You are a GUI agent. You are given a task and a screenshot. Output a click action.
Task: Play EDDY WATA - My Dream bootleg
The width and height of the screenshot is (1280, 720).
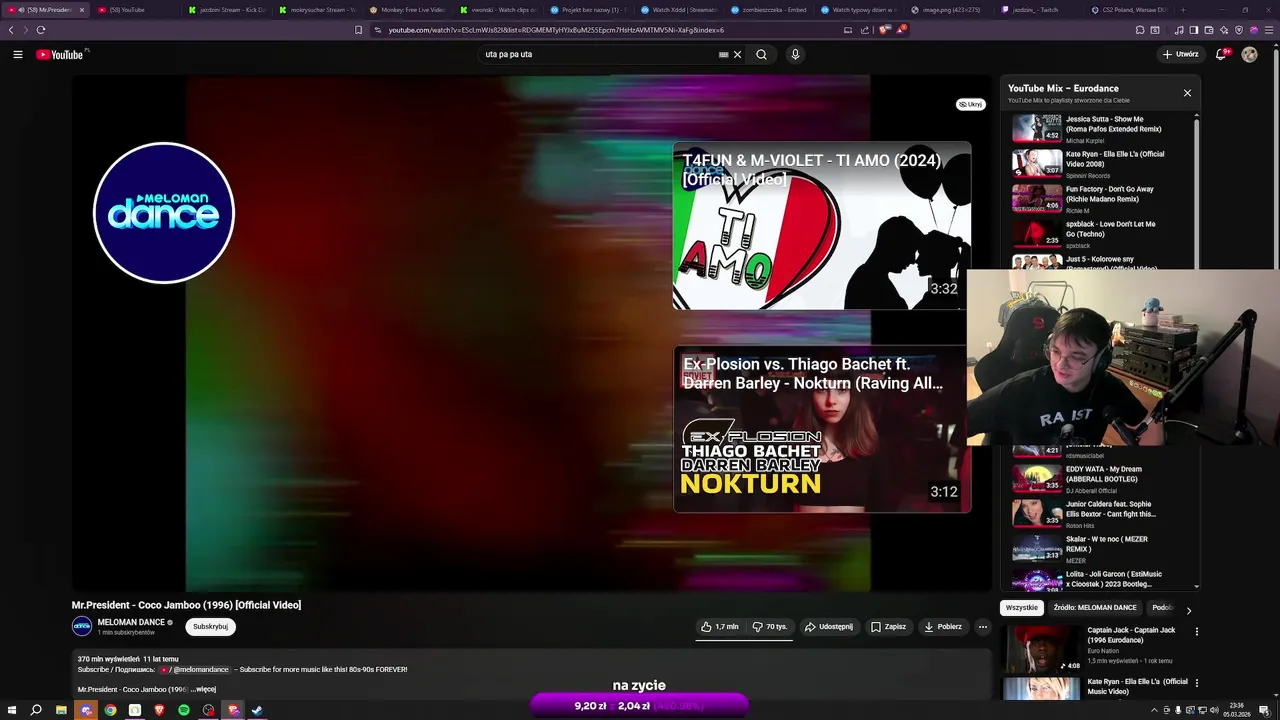1100,478
